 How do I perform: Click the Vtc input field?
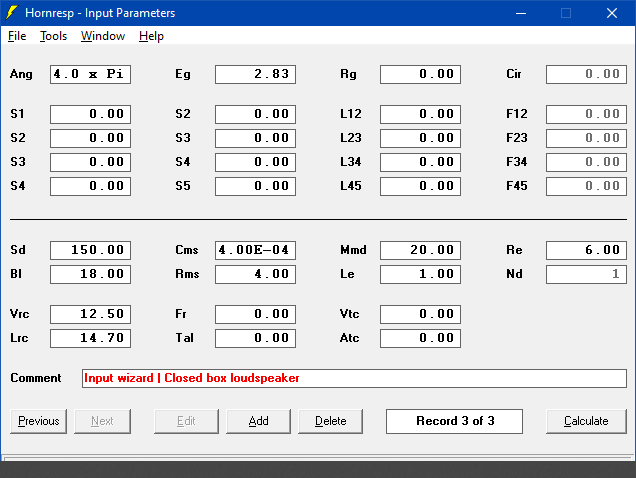coord(420,314)
